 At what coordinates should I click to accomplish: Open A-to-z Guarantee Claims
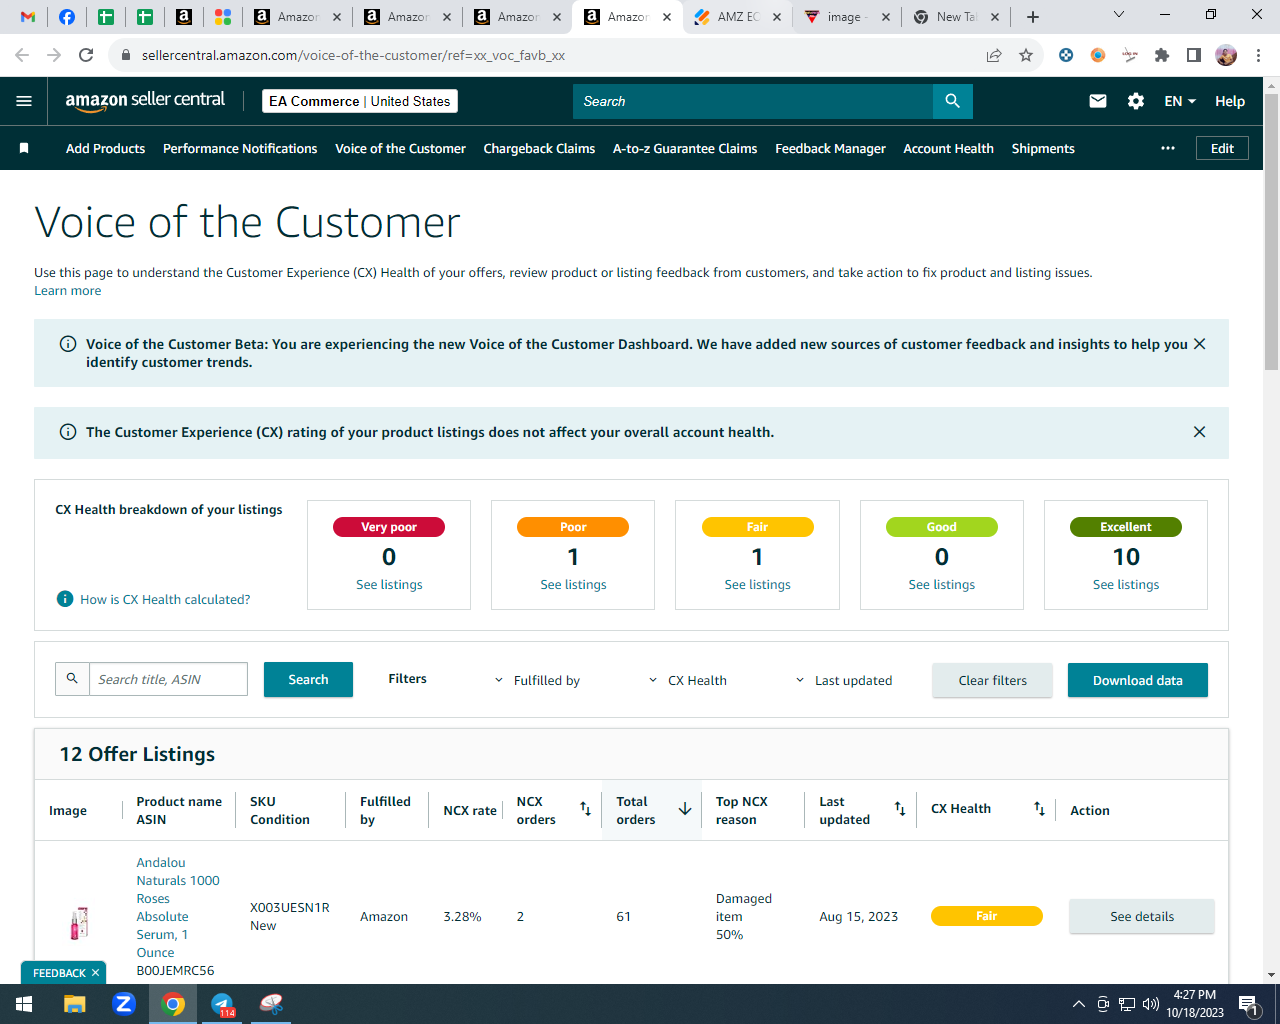pos(685,148)
